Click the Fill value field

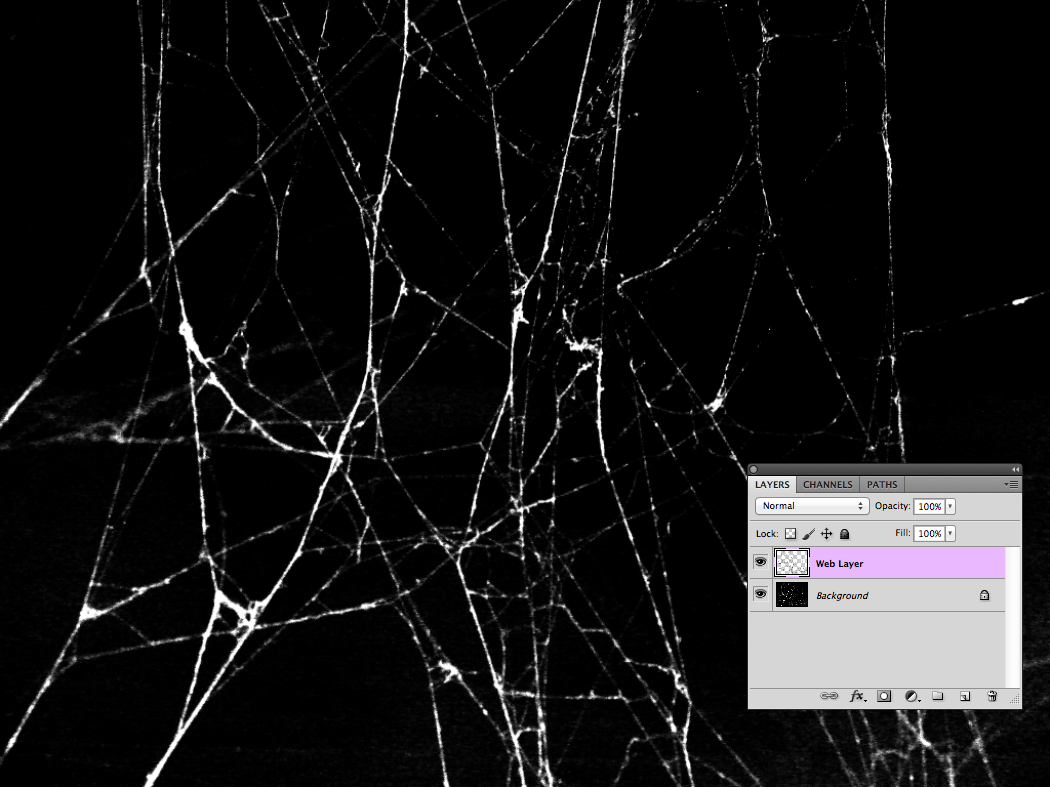tap(929, 533)
